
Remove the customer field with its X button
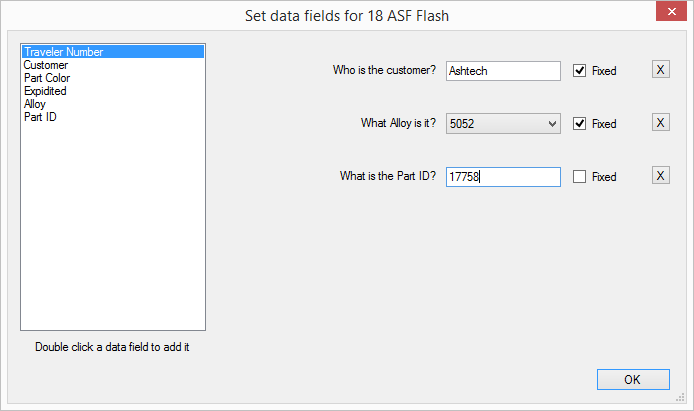coord(660,69)
